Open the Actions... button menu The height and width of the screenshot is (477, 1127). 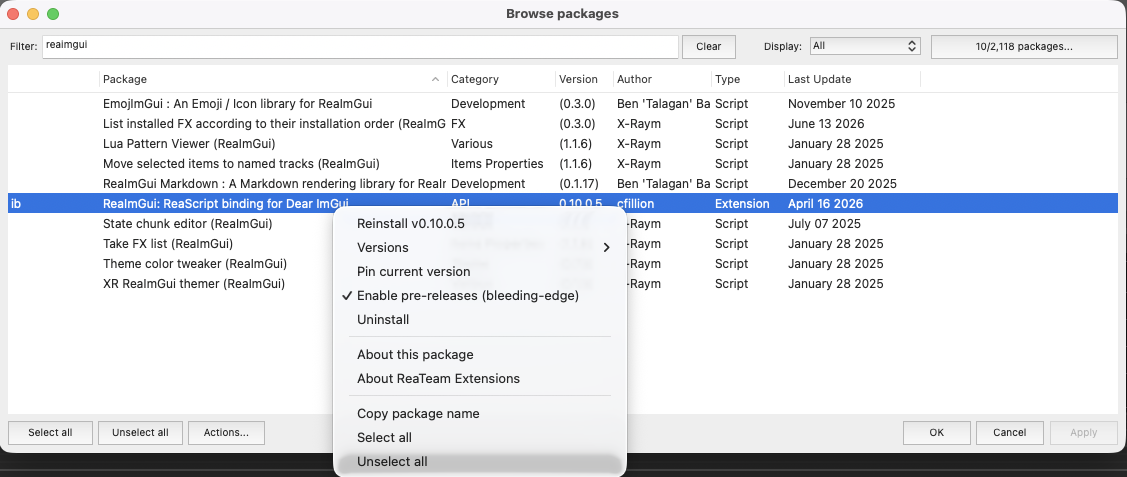click(x=226, y=432)
